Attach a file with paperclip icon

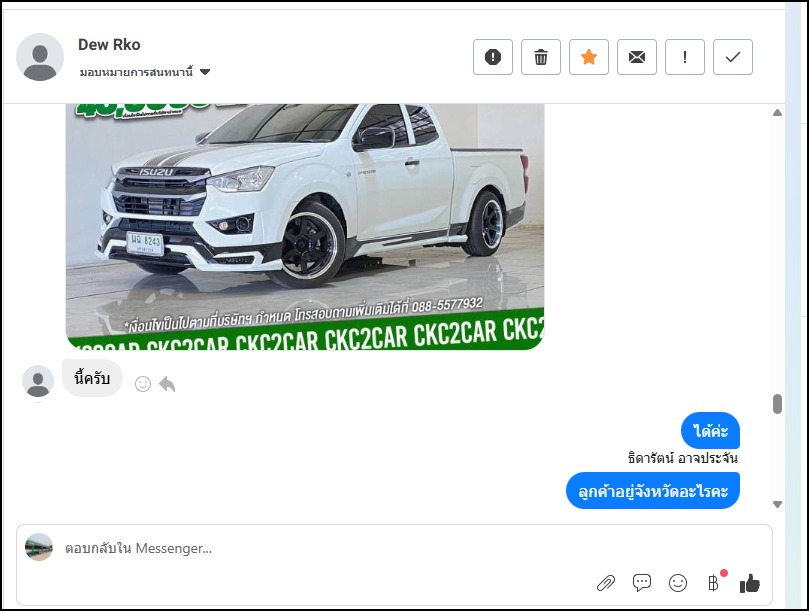pos(606,584)
